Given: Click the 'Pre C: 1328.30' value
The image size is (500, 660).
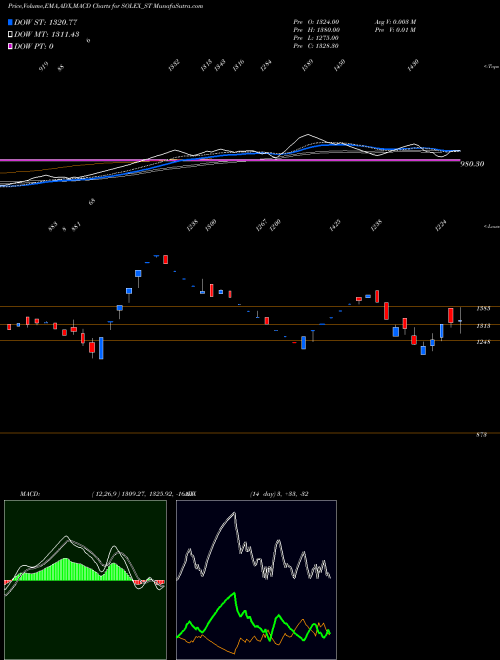Looking at the screenshot, I should coord(316,46).
